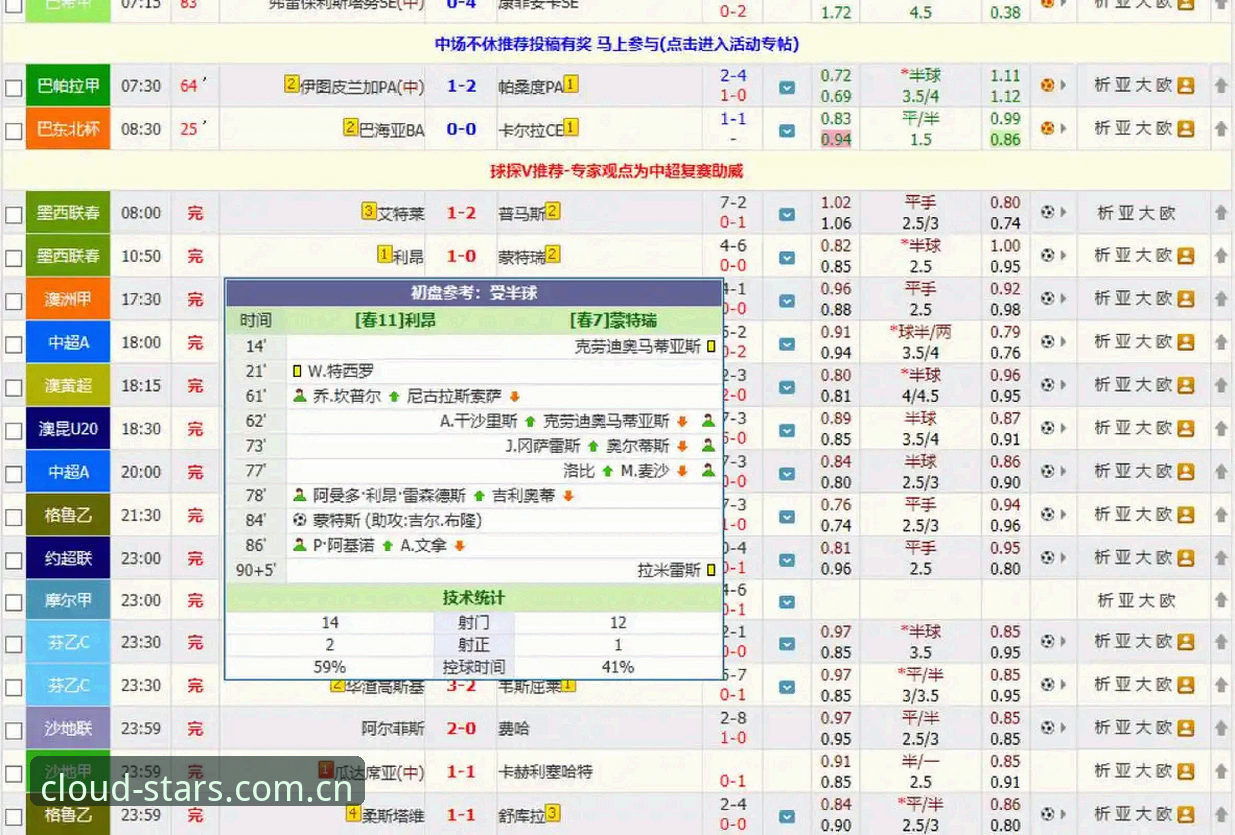Expand blue dropdown in 摩尔甲 row
The height and width of the screenshot is (835, 1235).
[787, 602]
